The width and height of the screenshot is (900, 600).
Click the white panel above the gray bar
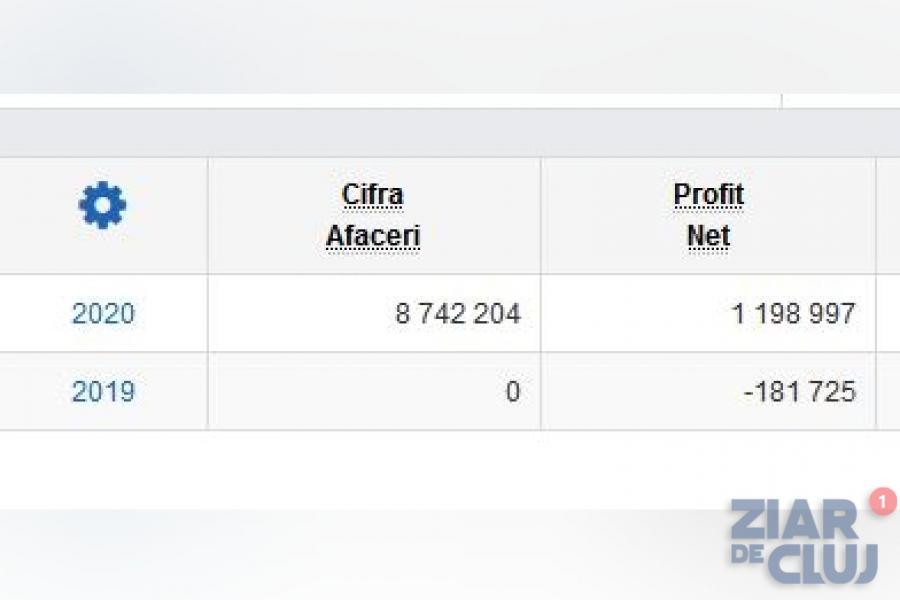390,101
